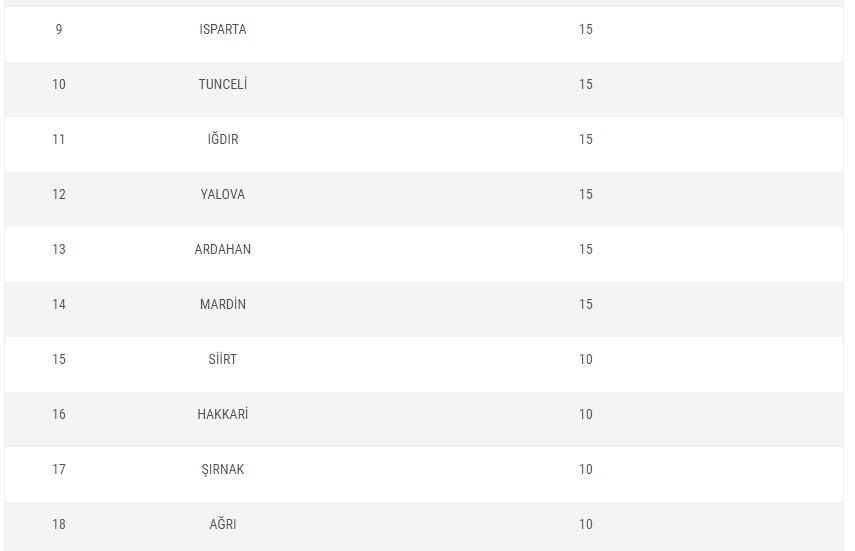Click the value 15 in the ISPARTA row

pyautogui.click(x=585, y=30)
